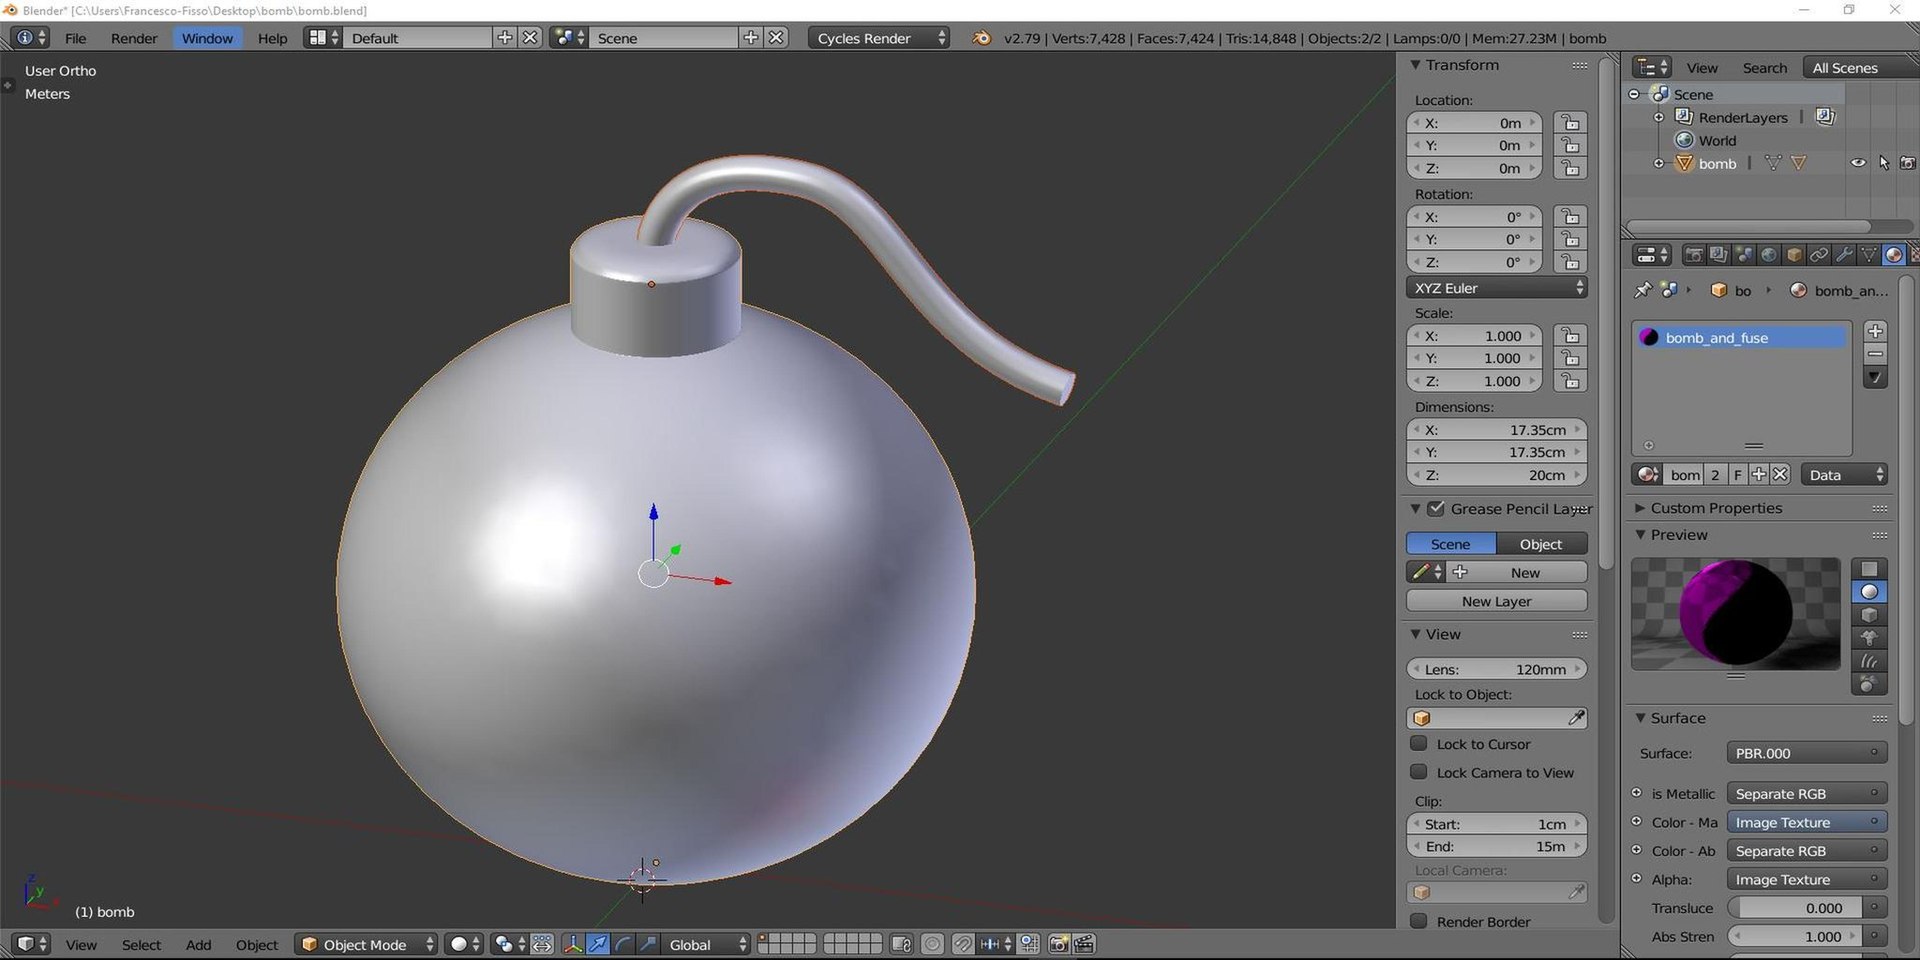Image resolution: width=1920 pixels, height=960 pixels.
Task: Toggle bomb visibility eye in outliner
Action: point(1858,163)
